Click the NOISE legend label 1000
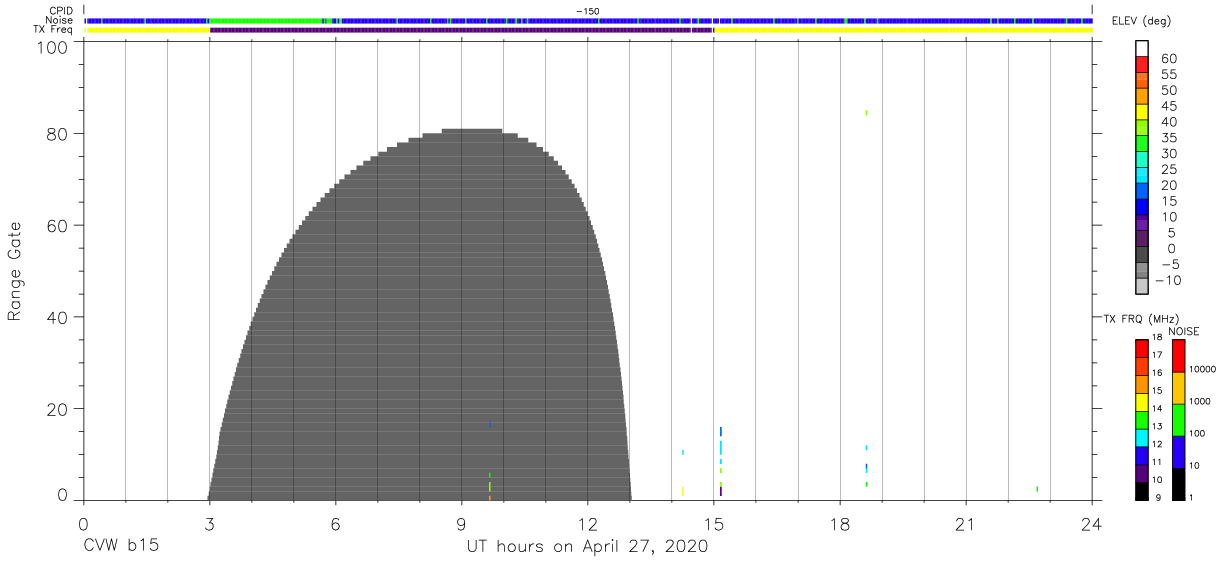The width and height of the screenshot is (1228, 567). click(1201, 401)
